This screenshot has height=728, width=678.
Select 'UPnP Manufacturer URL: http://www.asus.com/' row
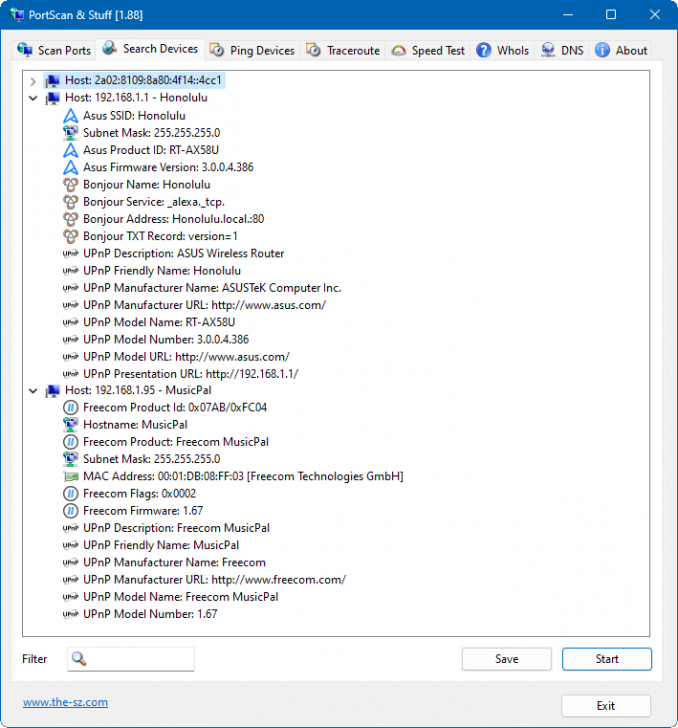pyautogui.click(x=204, y=305)
